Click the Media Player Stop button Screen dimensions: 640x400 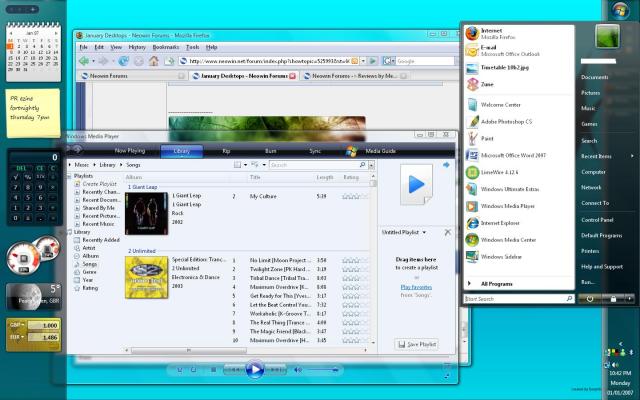[x=213, y=370]
